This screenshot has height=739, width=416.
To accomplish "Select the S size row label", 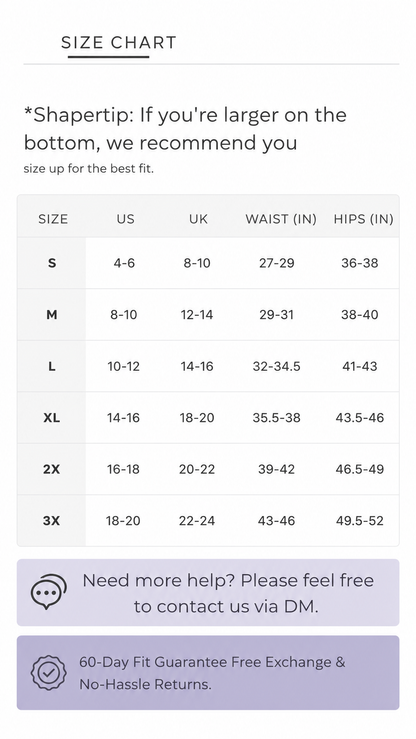I will [52, 263].
